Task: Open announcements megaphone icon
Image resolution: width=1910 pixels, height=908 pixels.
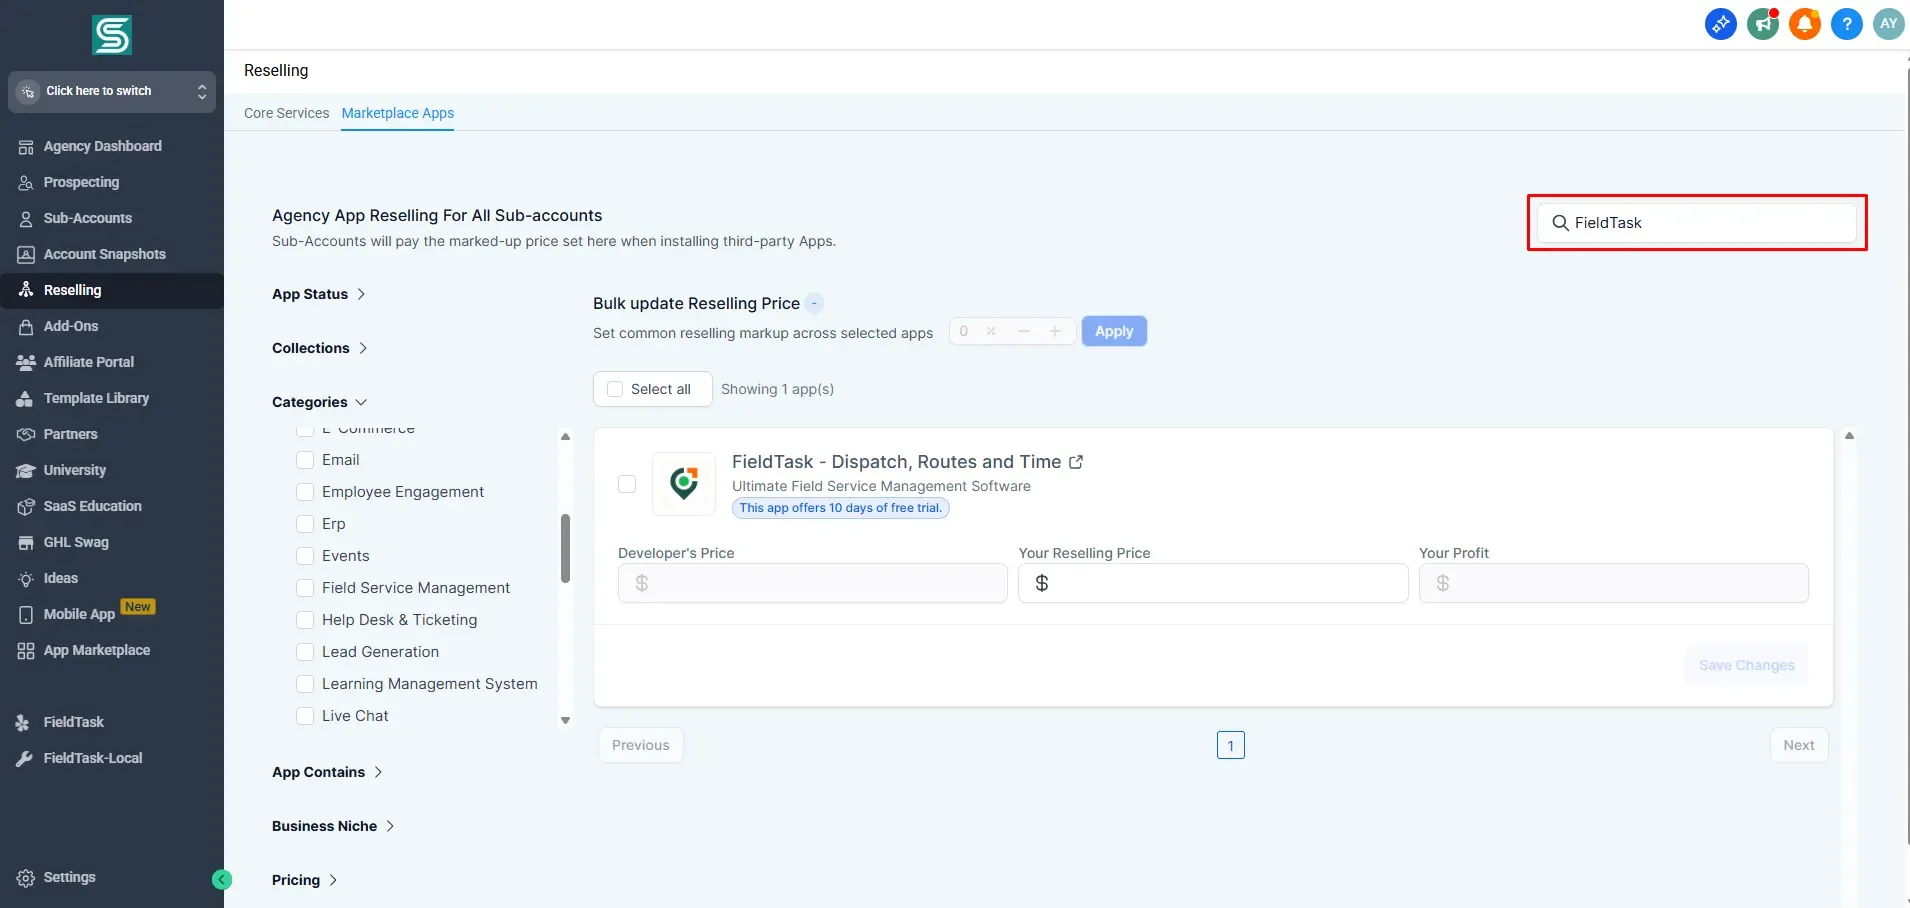Action: click(1763, 24)
